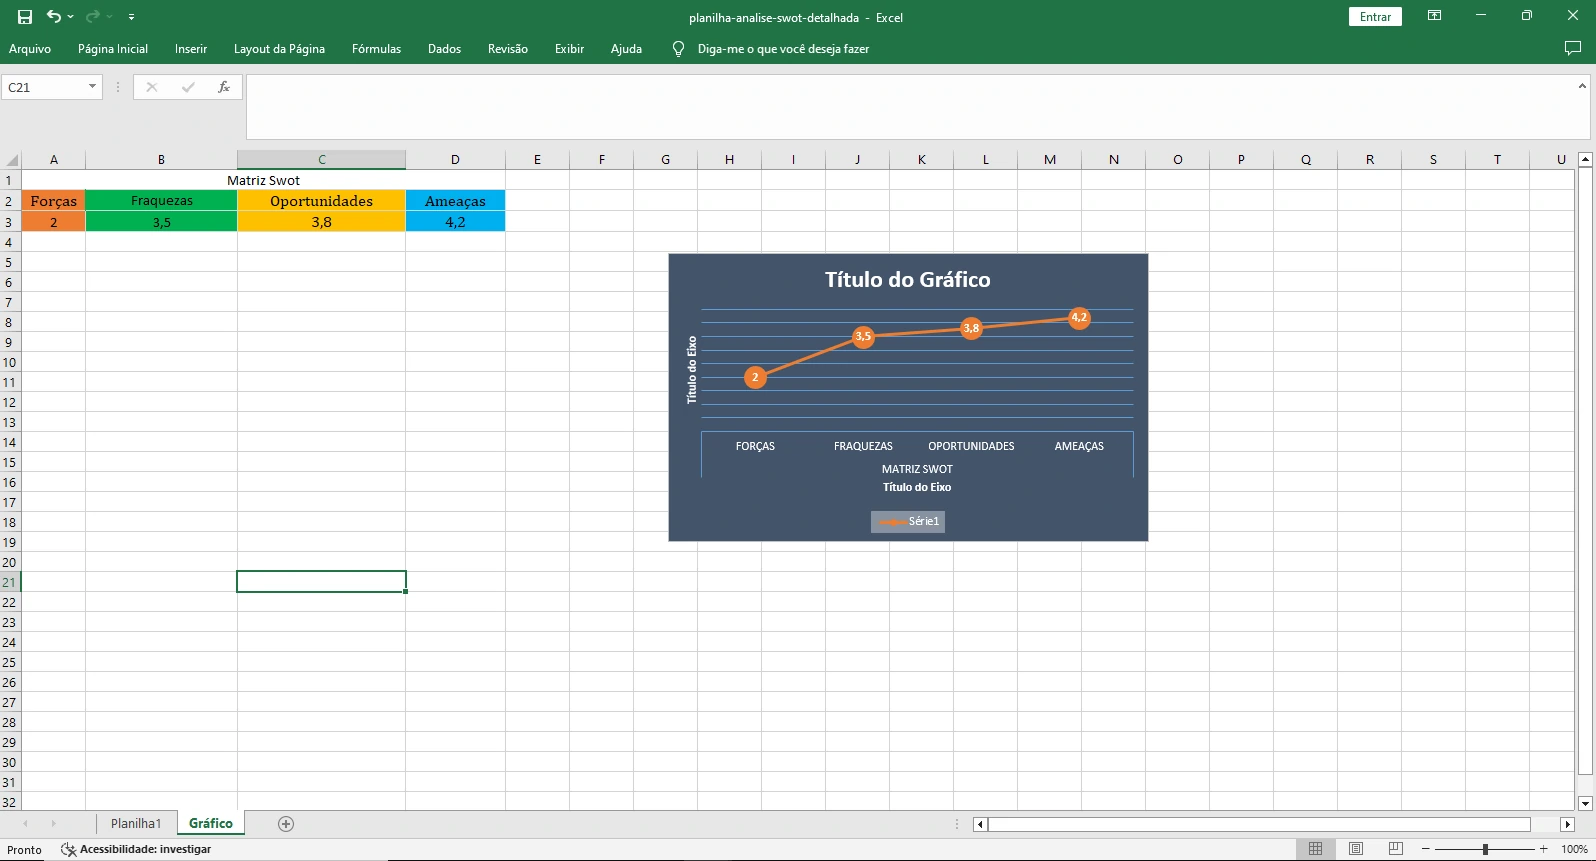
Task: Click the Insert Function fx icon
Action: click(x=224, y=87)
